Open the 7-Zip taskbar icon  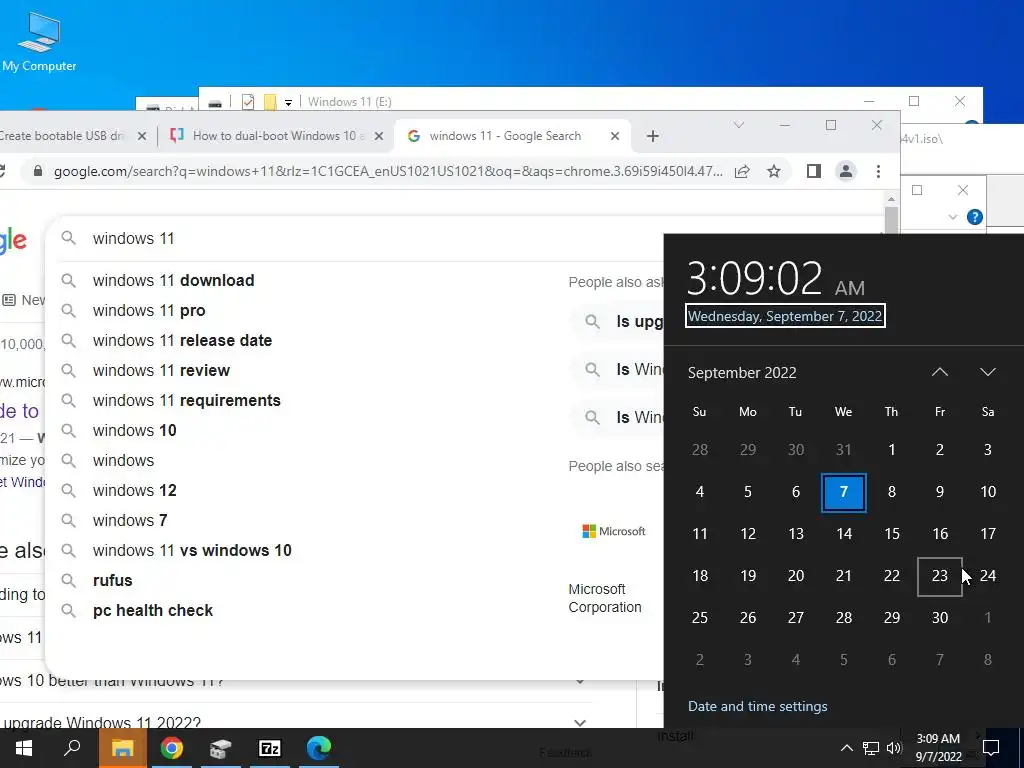pos(270,748)
